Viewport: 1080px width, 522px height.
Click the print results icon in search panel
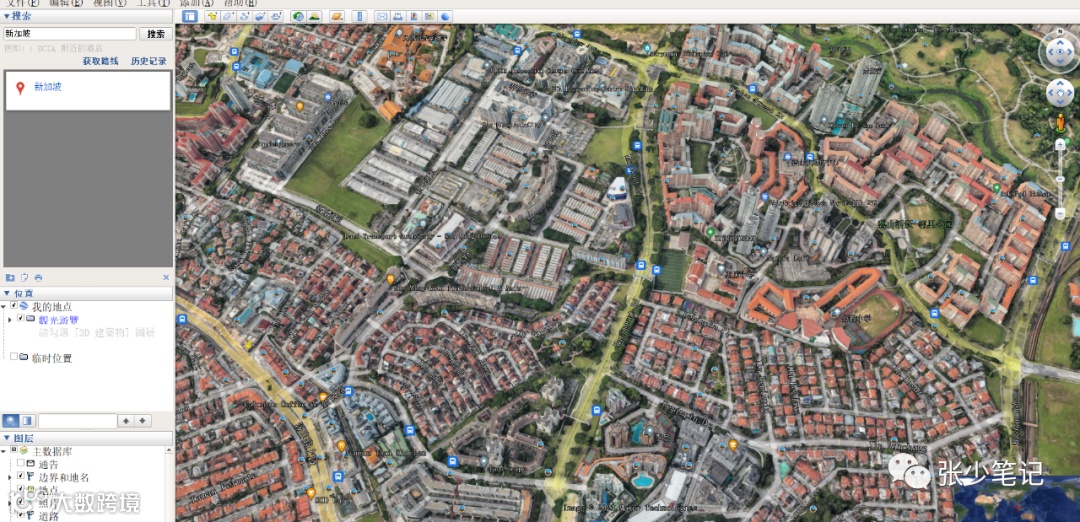click(x=38, y=278)
